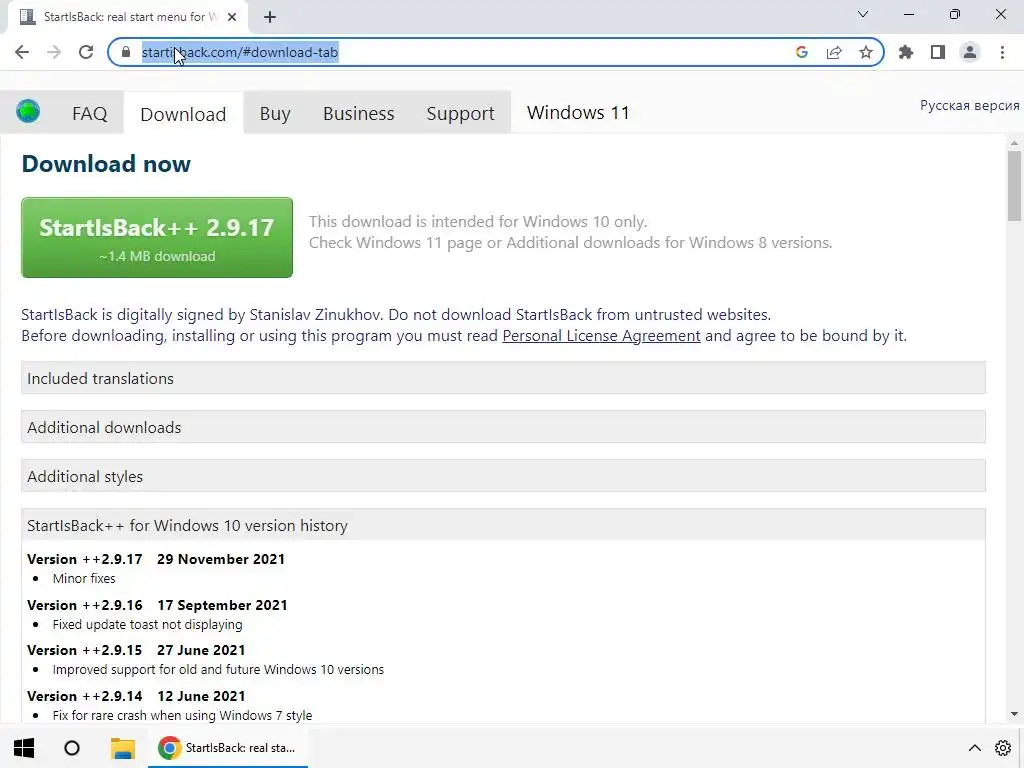Screen dimensions: 1024x768
Task: Click the 'Download now' heading
Action: point(106,164)
